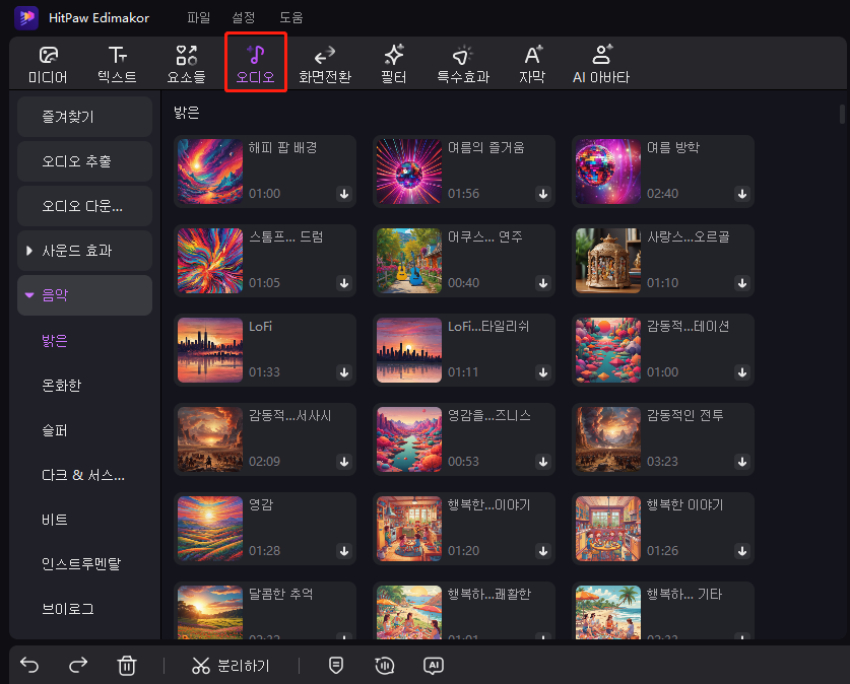Open the 미디어 (Media) panel
This screenshot has height=684, width=850.
48,64
